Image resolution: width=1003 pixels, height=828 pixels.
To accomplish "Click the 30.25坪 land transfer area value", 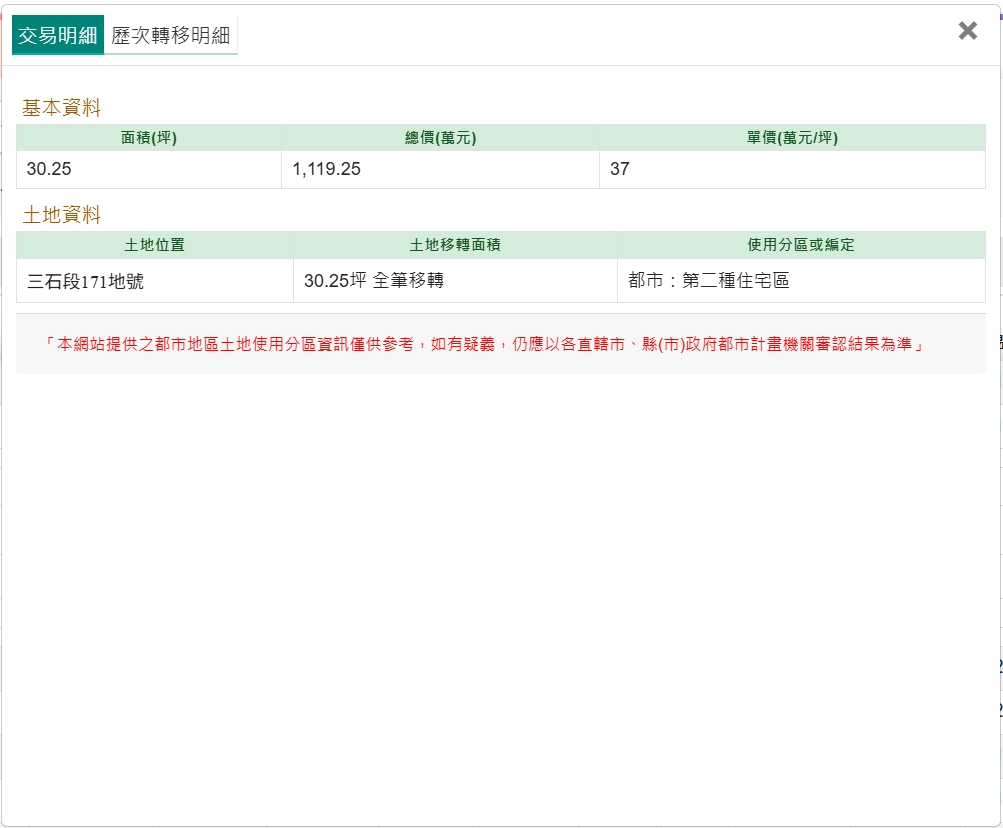I will pos(335,281).
